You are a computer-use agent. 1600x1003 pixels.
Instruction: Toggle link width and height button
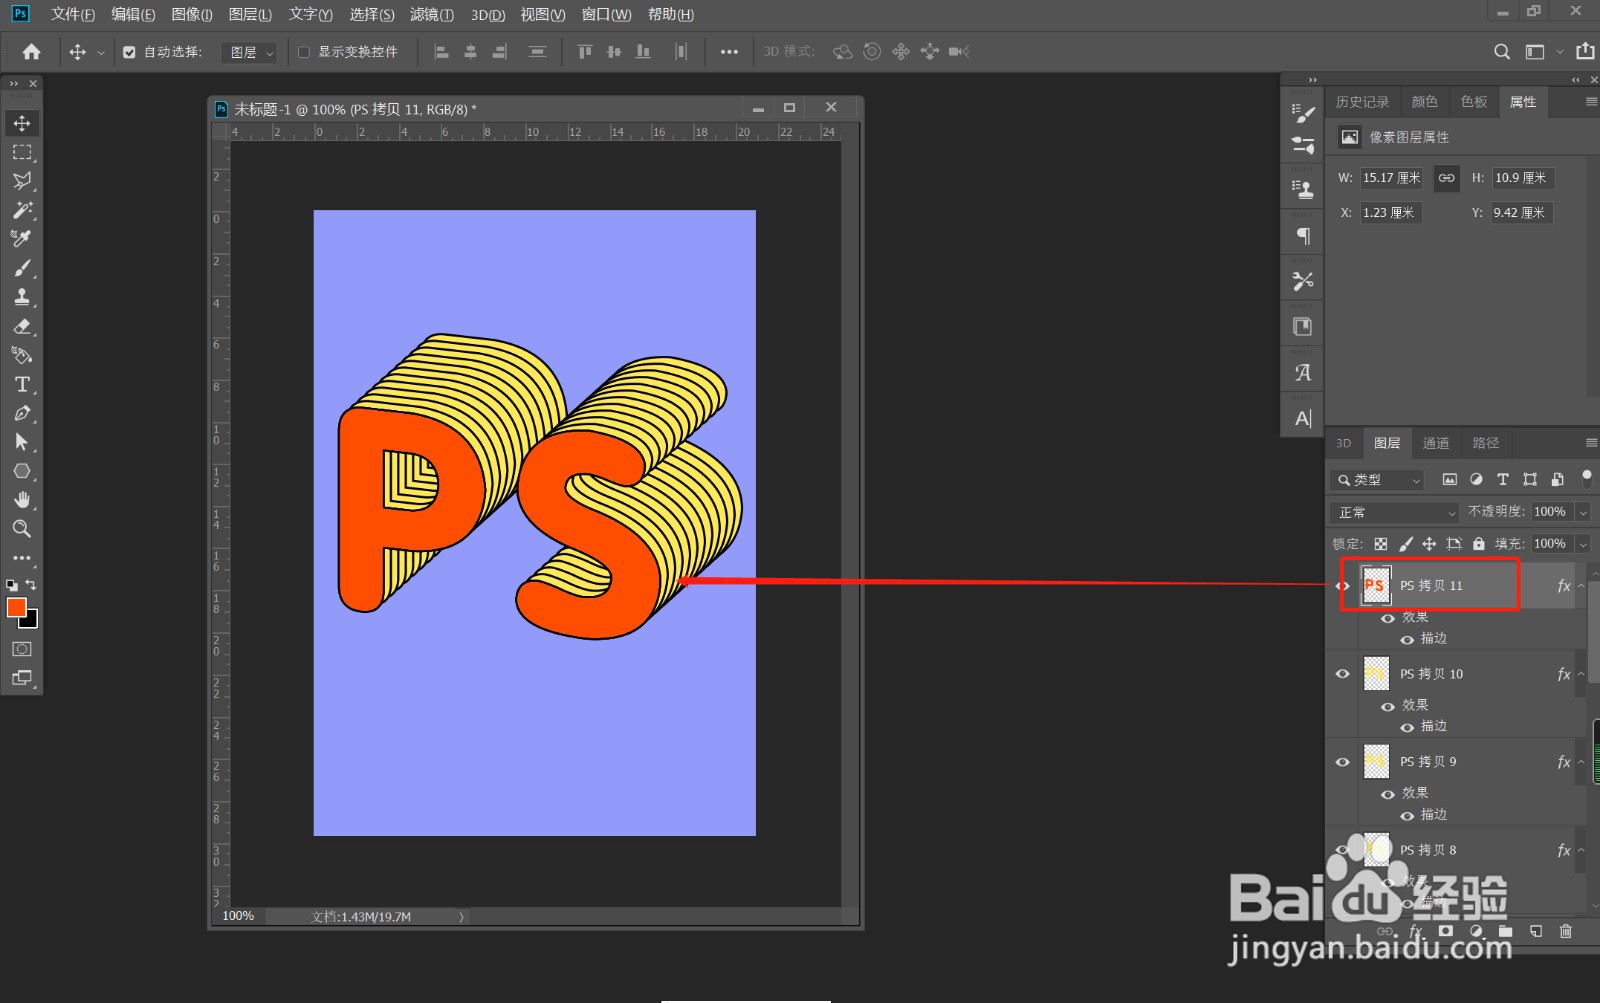pyautogui.click(x=1446, y=178)
